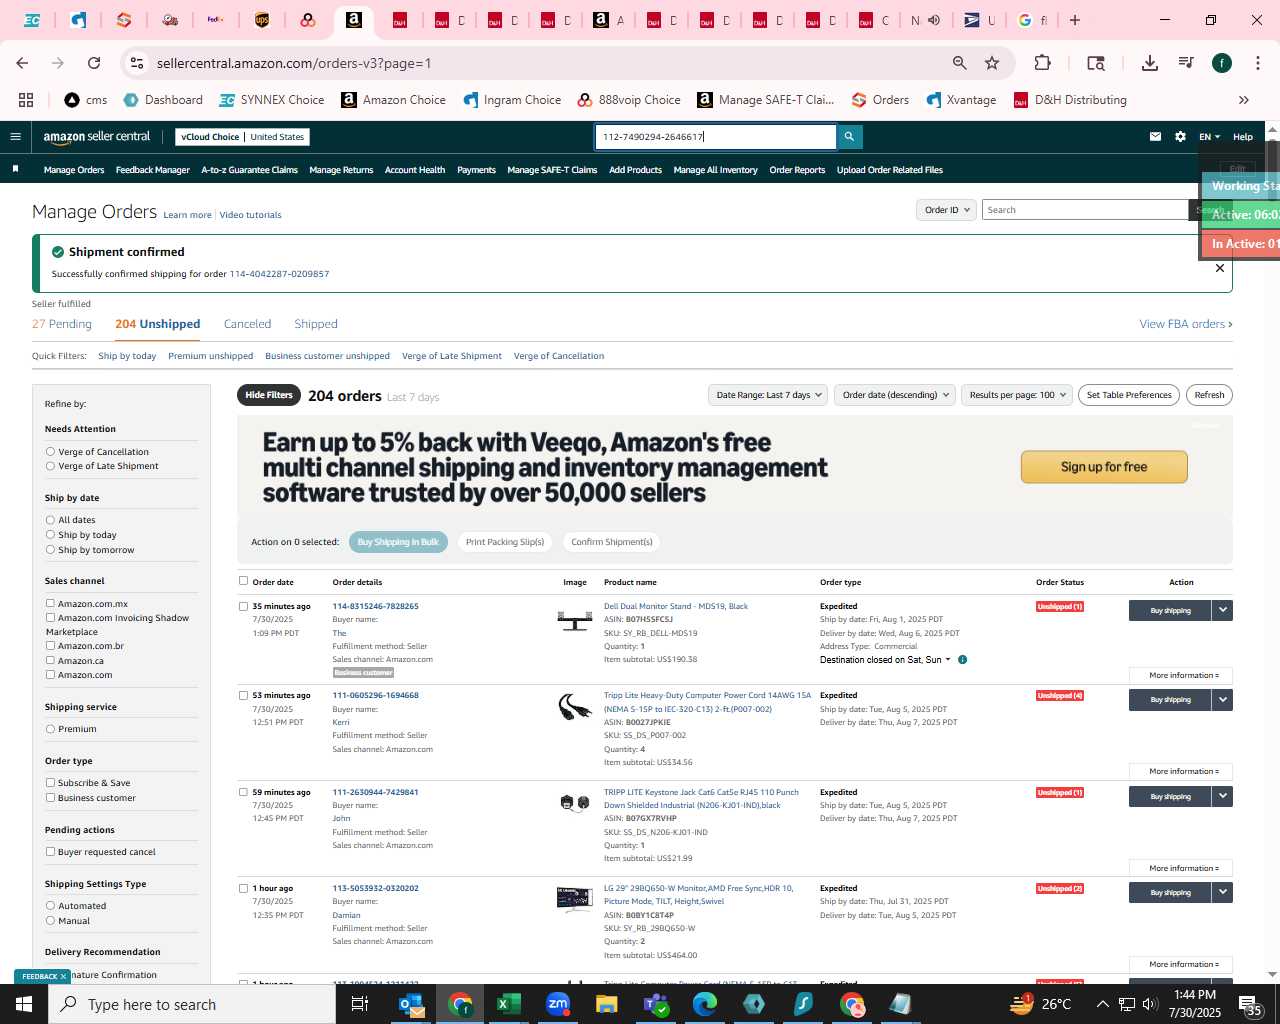This screenshot has width=1280, height=1024.
Task: Open Manage Returns menu item
Action: click(341, 170)
